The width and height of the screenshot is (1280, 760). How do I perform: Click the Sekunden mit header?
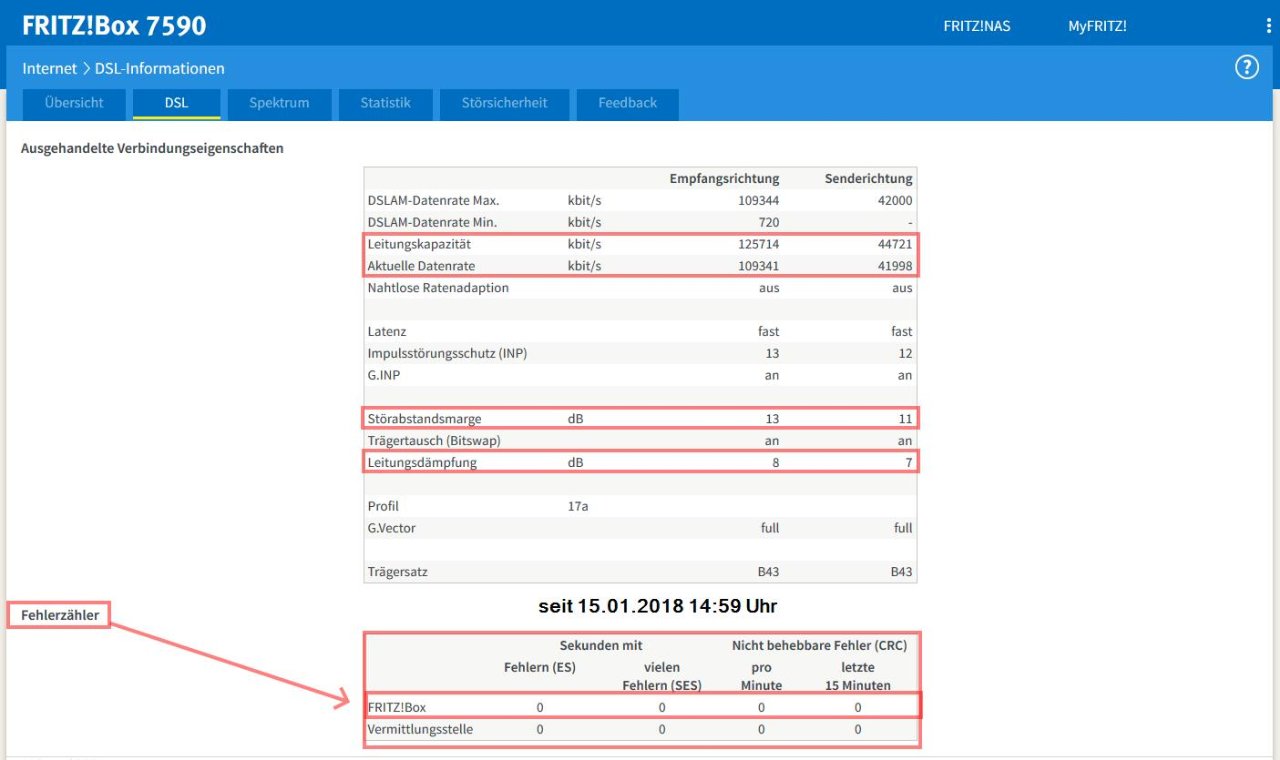(x=601, y=646)
